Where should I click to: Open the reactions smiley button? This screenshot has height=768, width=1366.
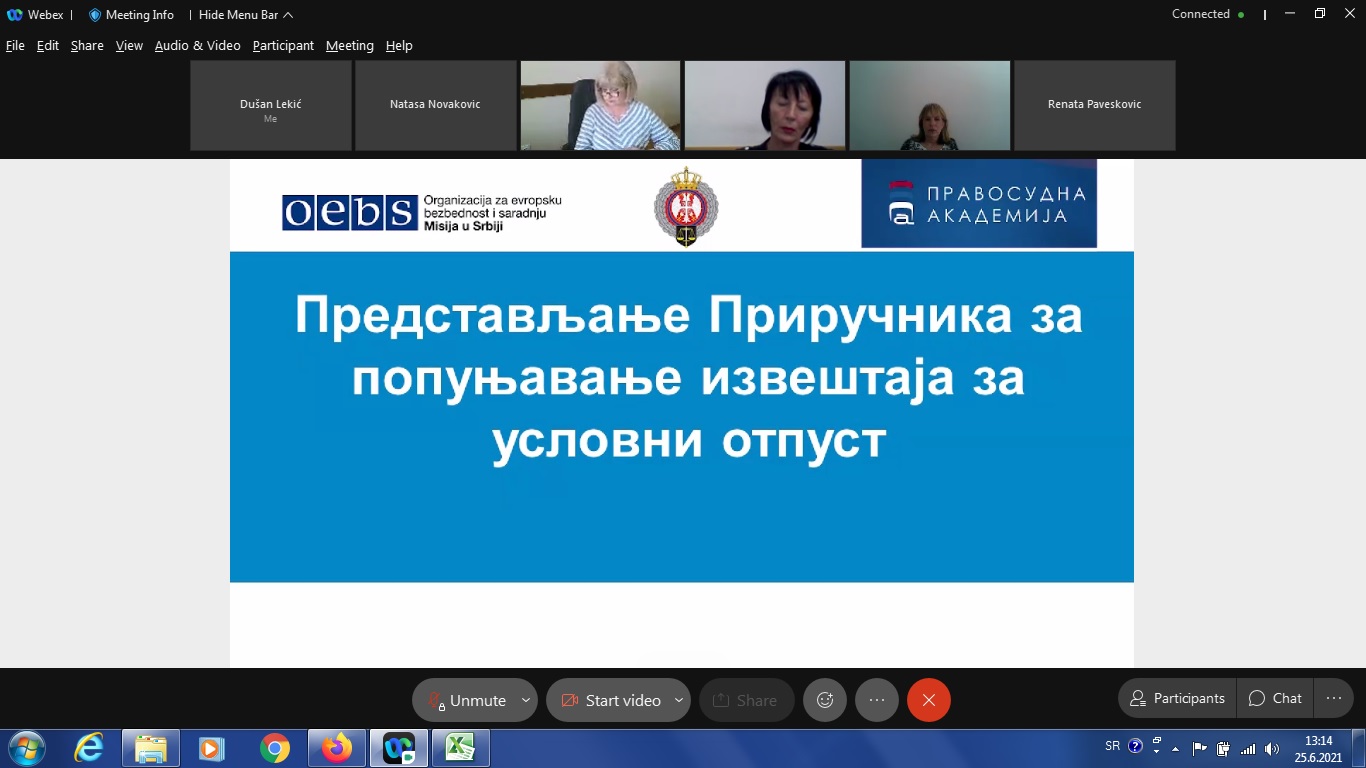tap(825, 700)
